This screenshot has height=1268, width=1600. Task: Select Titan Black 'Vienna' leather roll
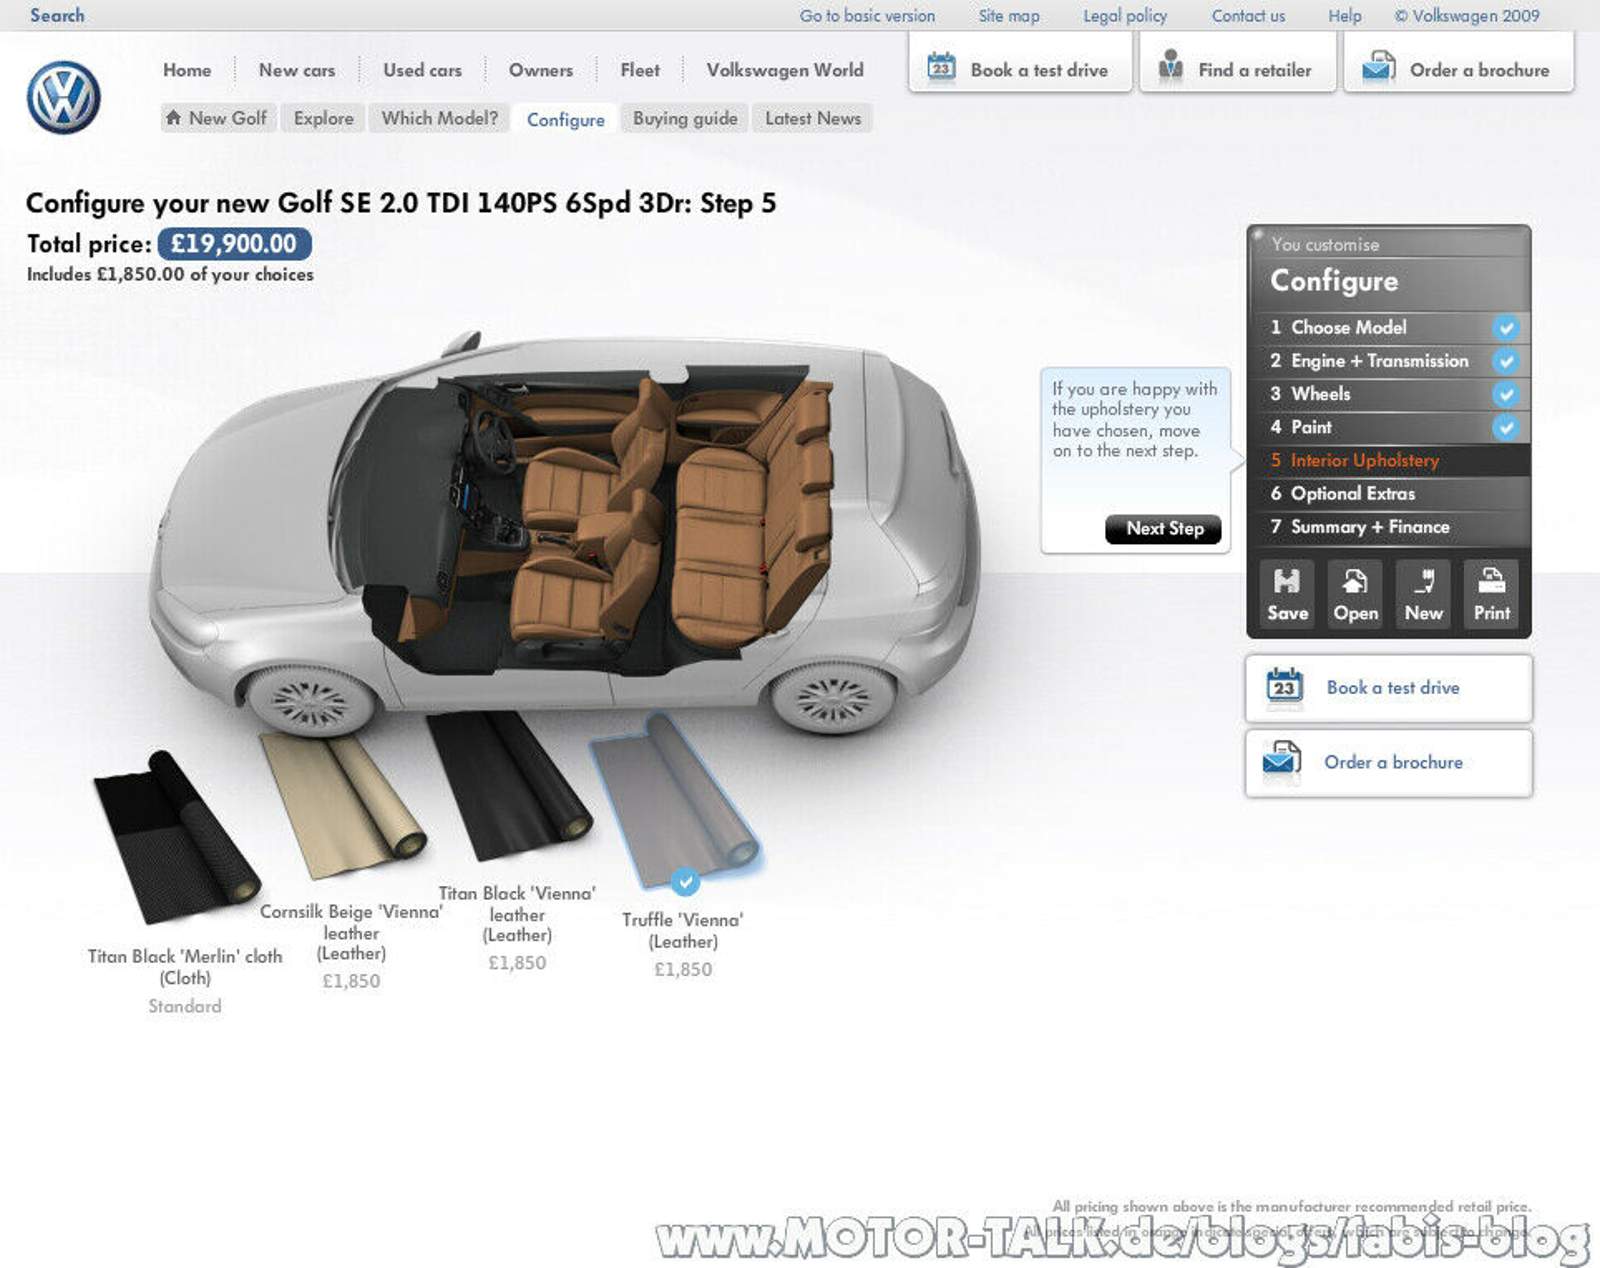point(509,785)
